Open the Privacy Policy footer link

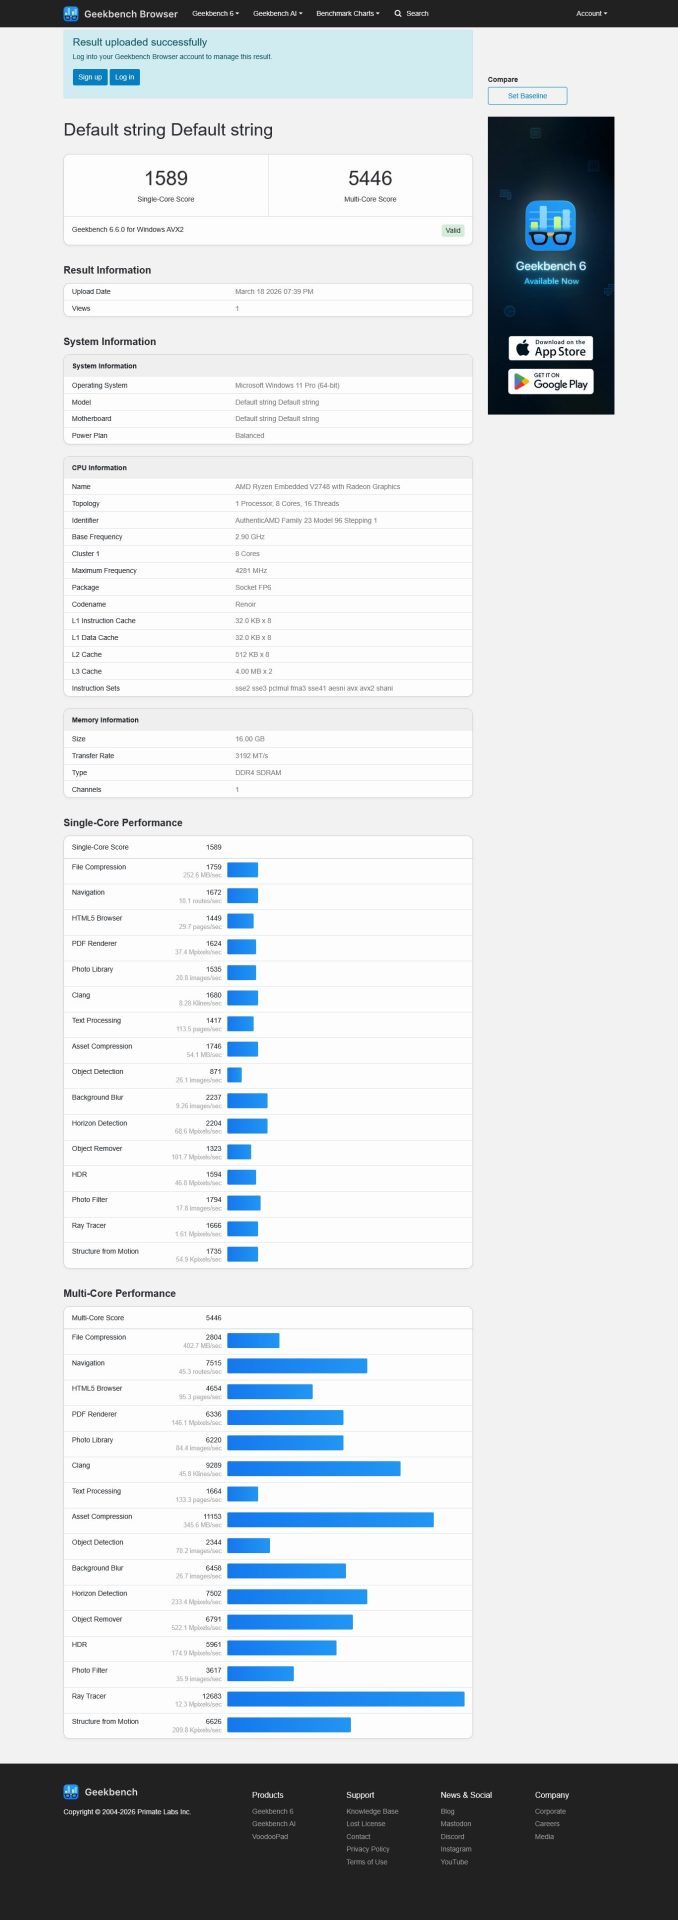tap(367, 1849)
